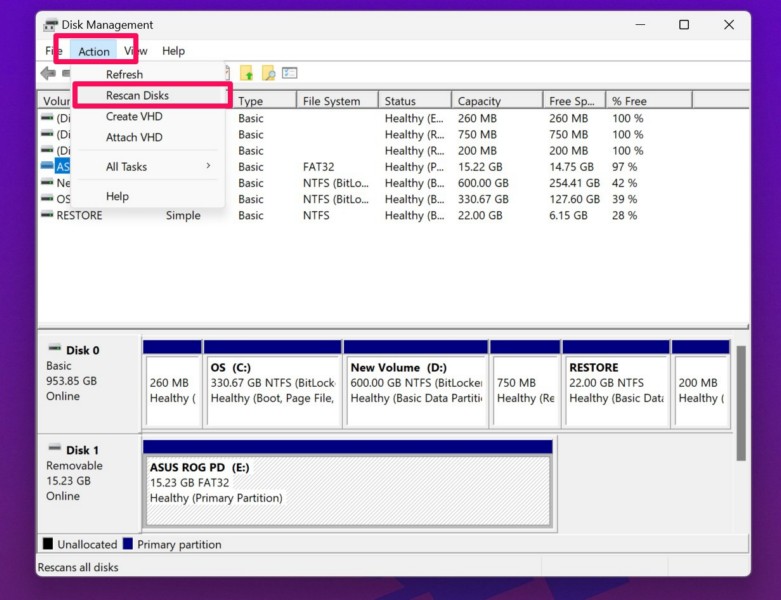
Task: Choose Rescan Disks from Action menu
Action: pyautogui.click(x=138, y=96)
